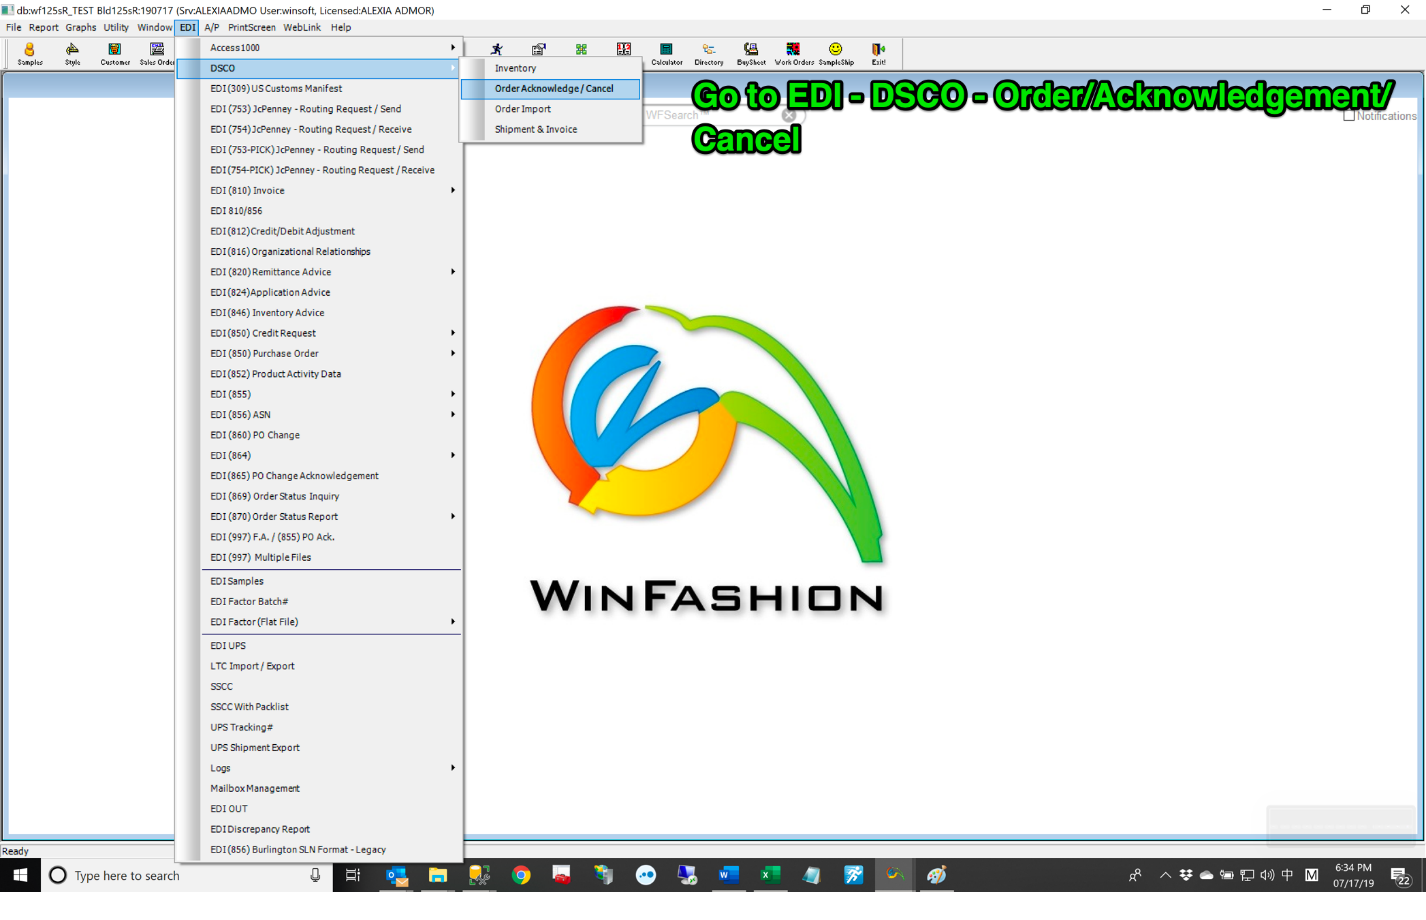
Task: Open Task View in the taskbar
Action: click(352, 875)
